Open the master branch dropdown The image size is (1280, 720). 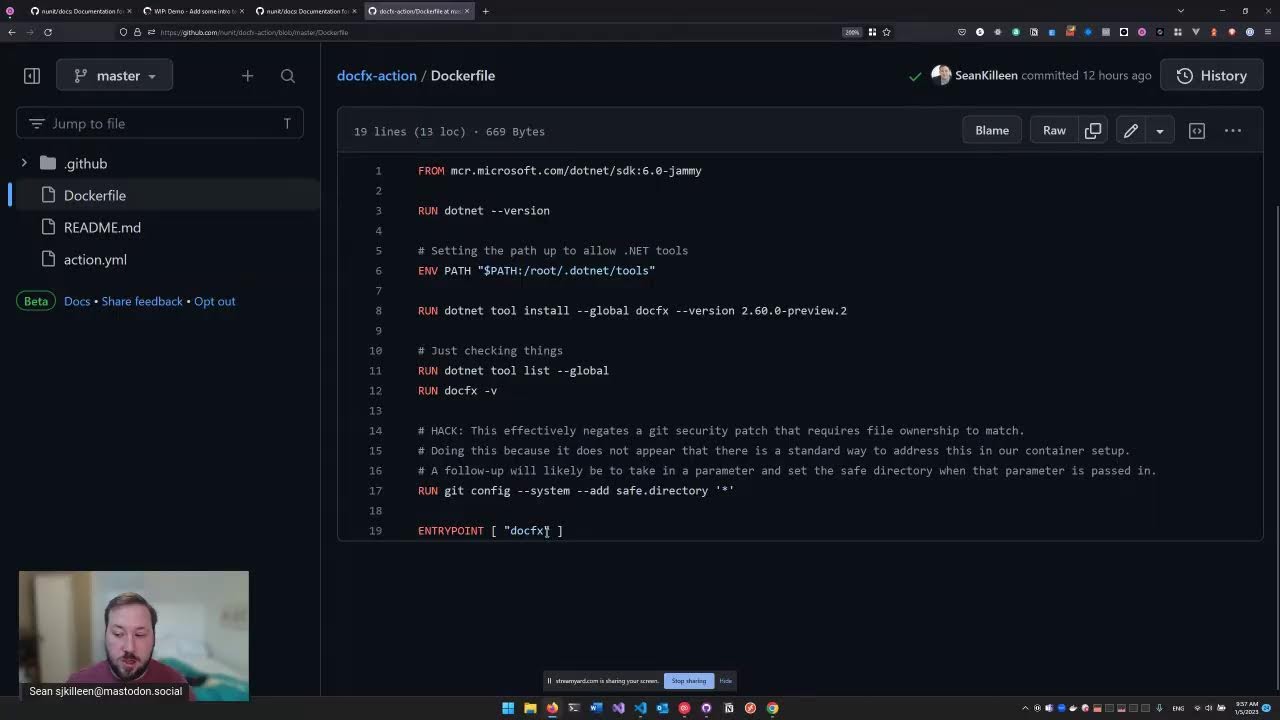(x=114, y=76)
